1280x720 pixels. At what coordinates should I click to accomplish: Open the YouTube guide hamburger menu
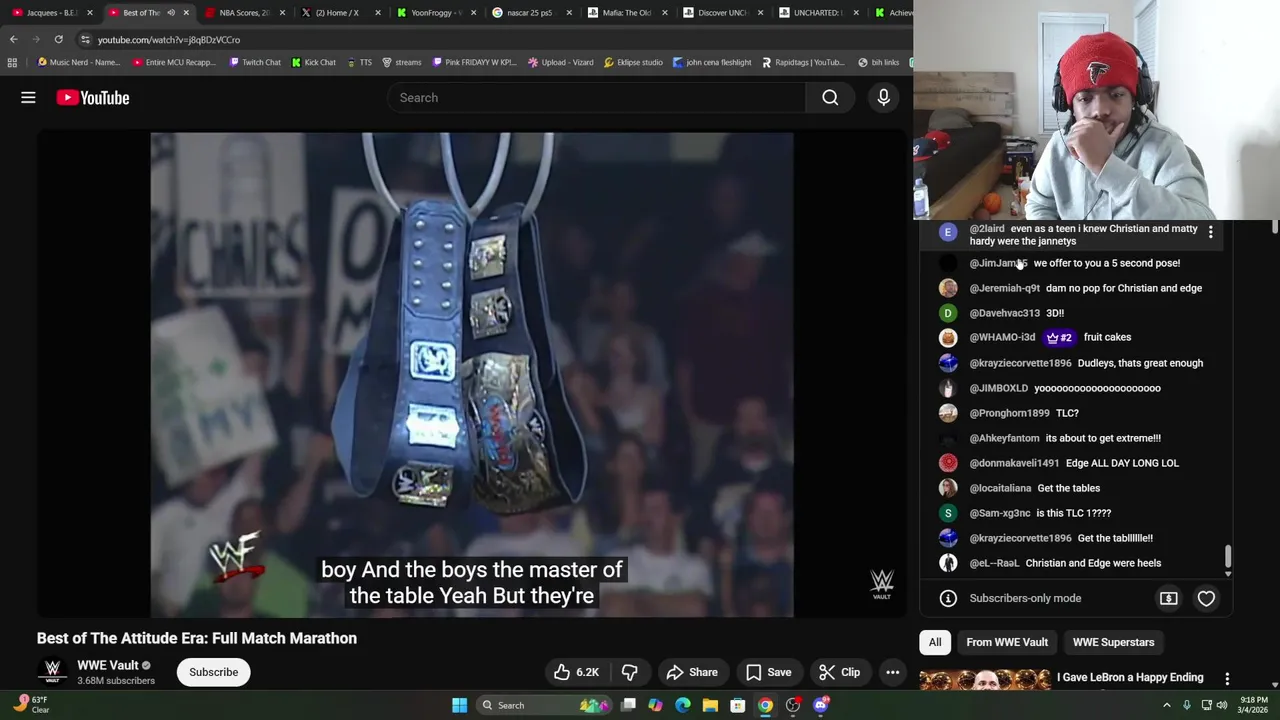tap(28, 97)
